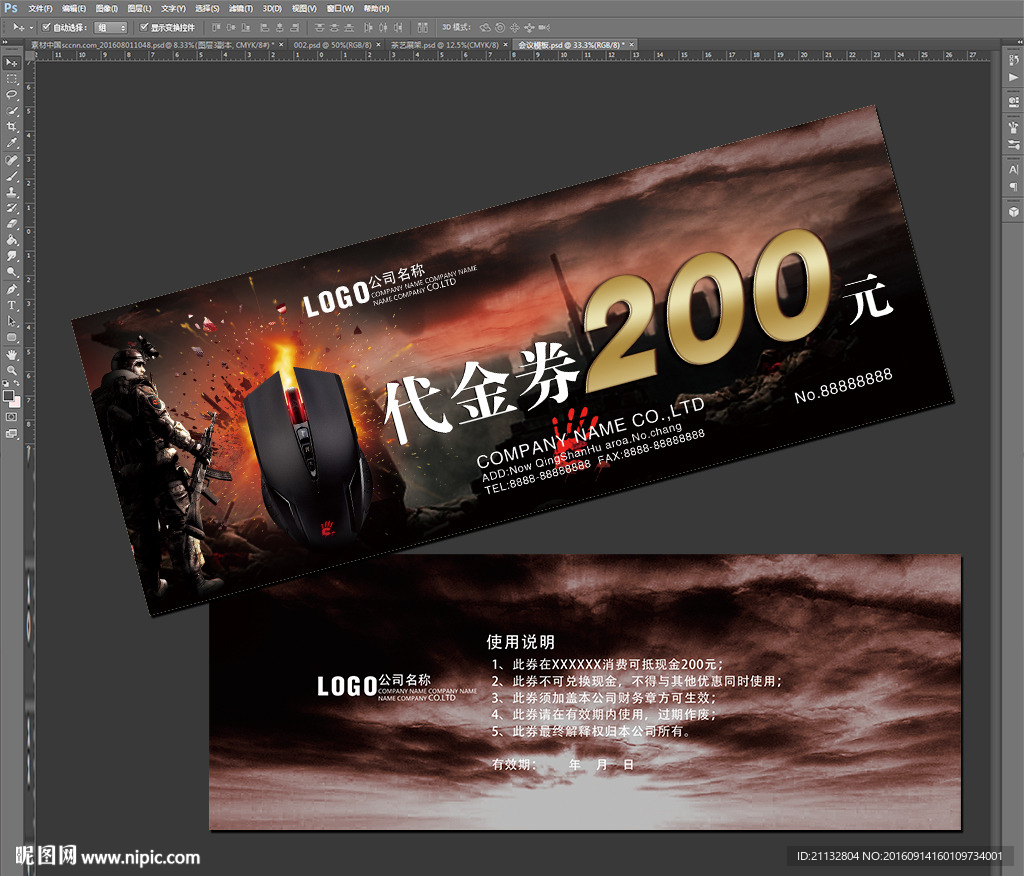The height and width of the screenshot is (876, 1024).
Task: Open the Paragraph panel icon
Action: tap(1013, 186)
